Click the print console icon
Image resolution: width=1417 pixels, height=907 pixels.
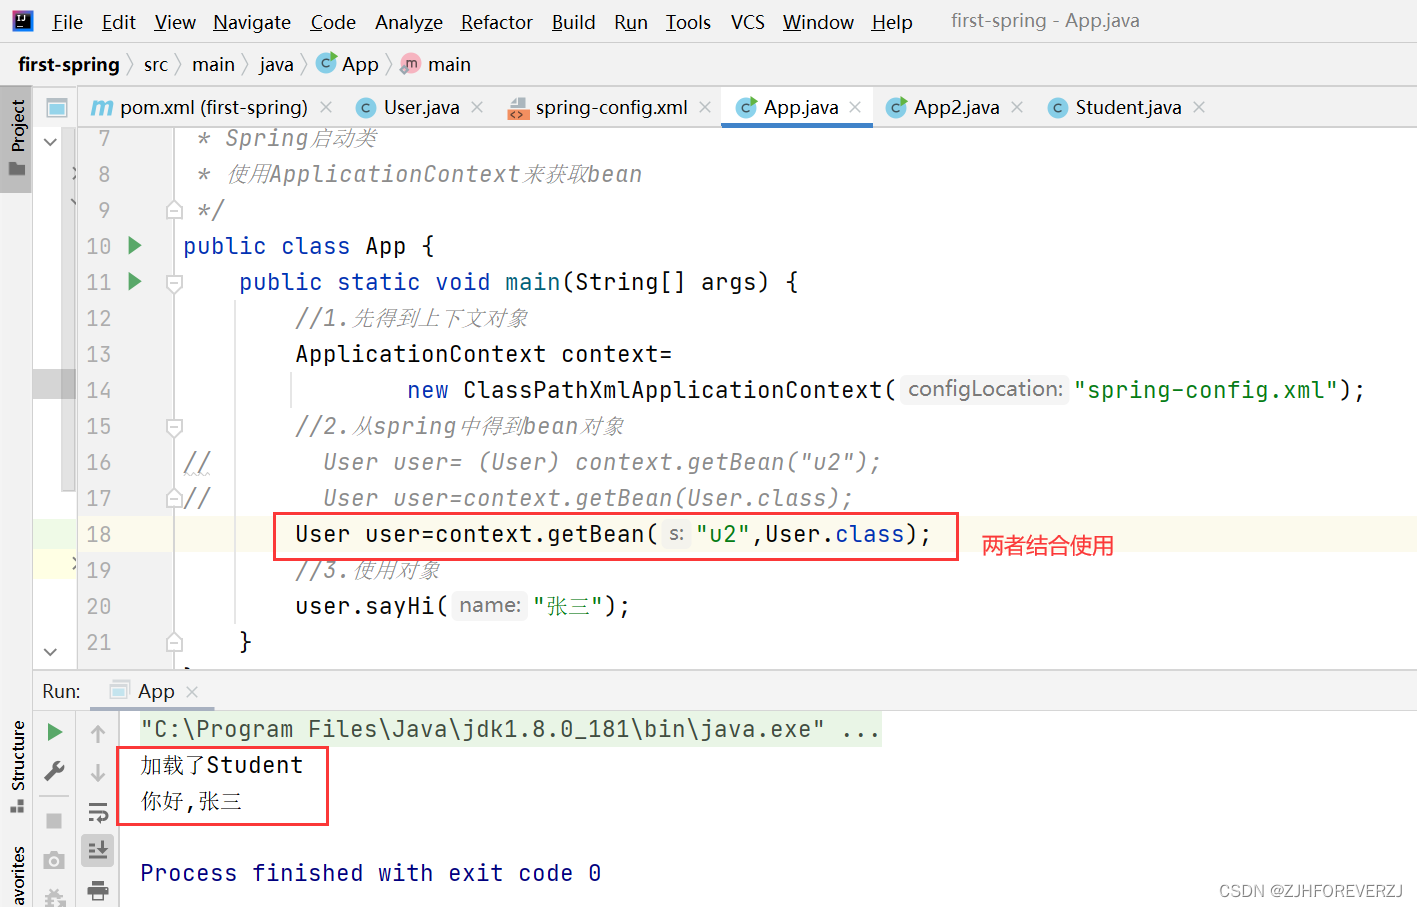[98, 890]
